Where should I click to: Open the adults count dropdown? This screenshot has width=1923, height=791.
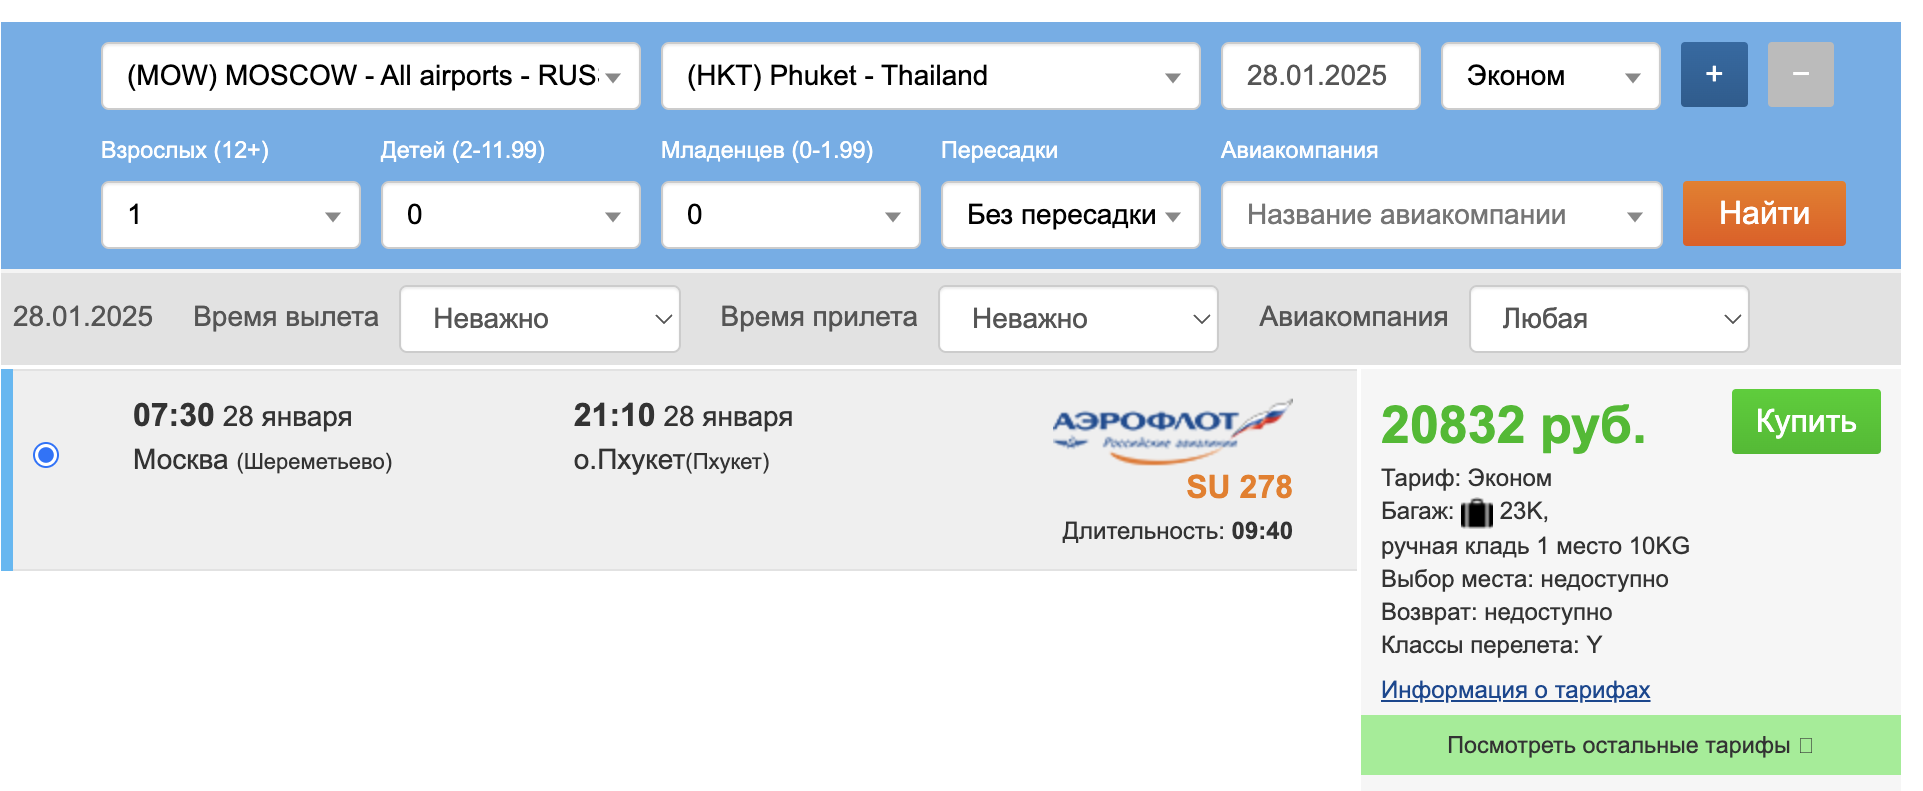click(x=231, y=215)
